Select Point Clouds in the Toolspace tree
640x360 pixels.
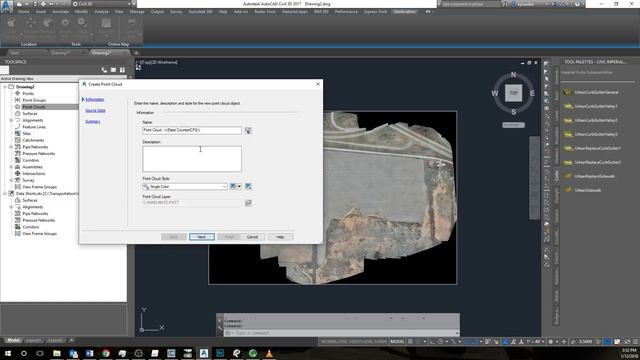click(x=34, y=107)
